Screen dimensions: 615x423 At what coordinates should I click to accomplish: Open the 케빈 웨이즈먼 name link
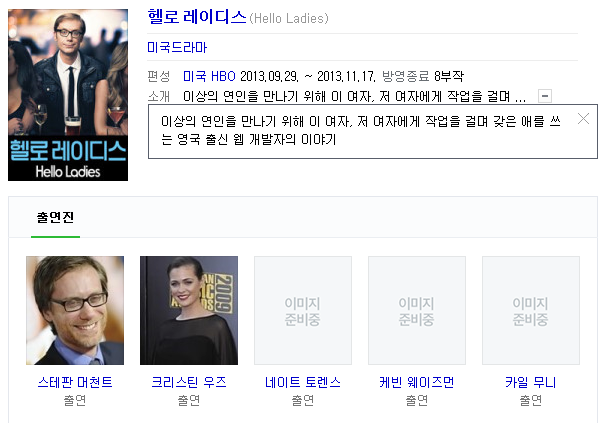pyautogui.click(x=417, y=382)
